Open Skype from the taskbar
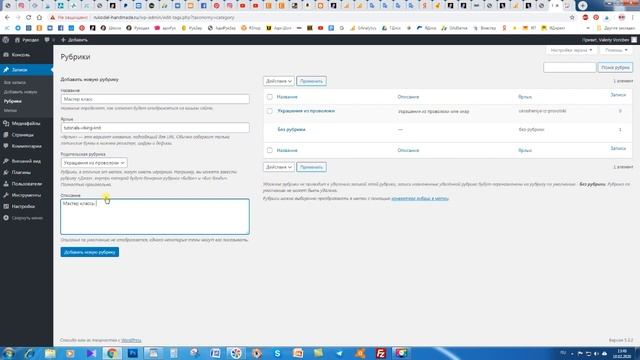This screenshot has width=640, height=360. 277,353
